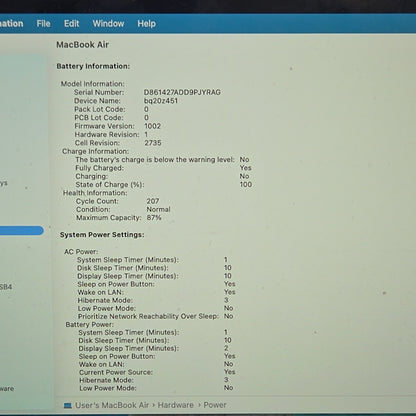Open the File menu
Viewport: 416px width, 416px height.
coord(43,24)
